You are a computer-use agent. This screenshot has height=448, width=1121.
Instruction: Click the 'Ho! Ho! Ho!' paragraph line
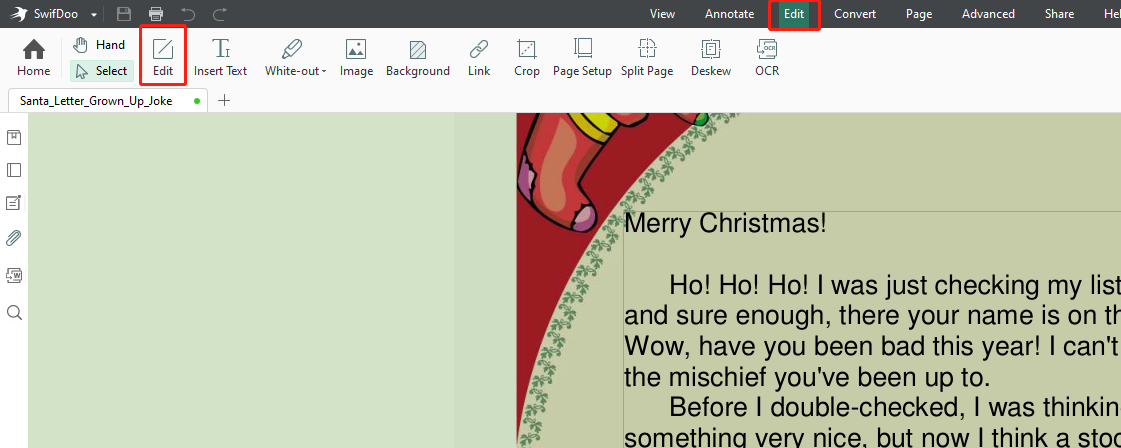tap(894, 286)
